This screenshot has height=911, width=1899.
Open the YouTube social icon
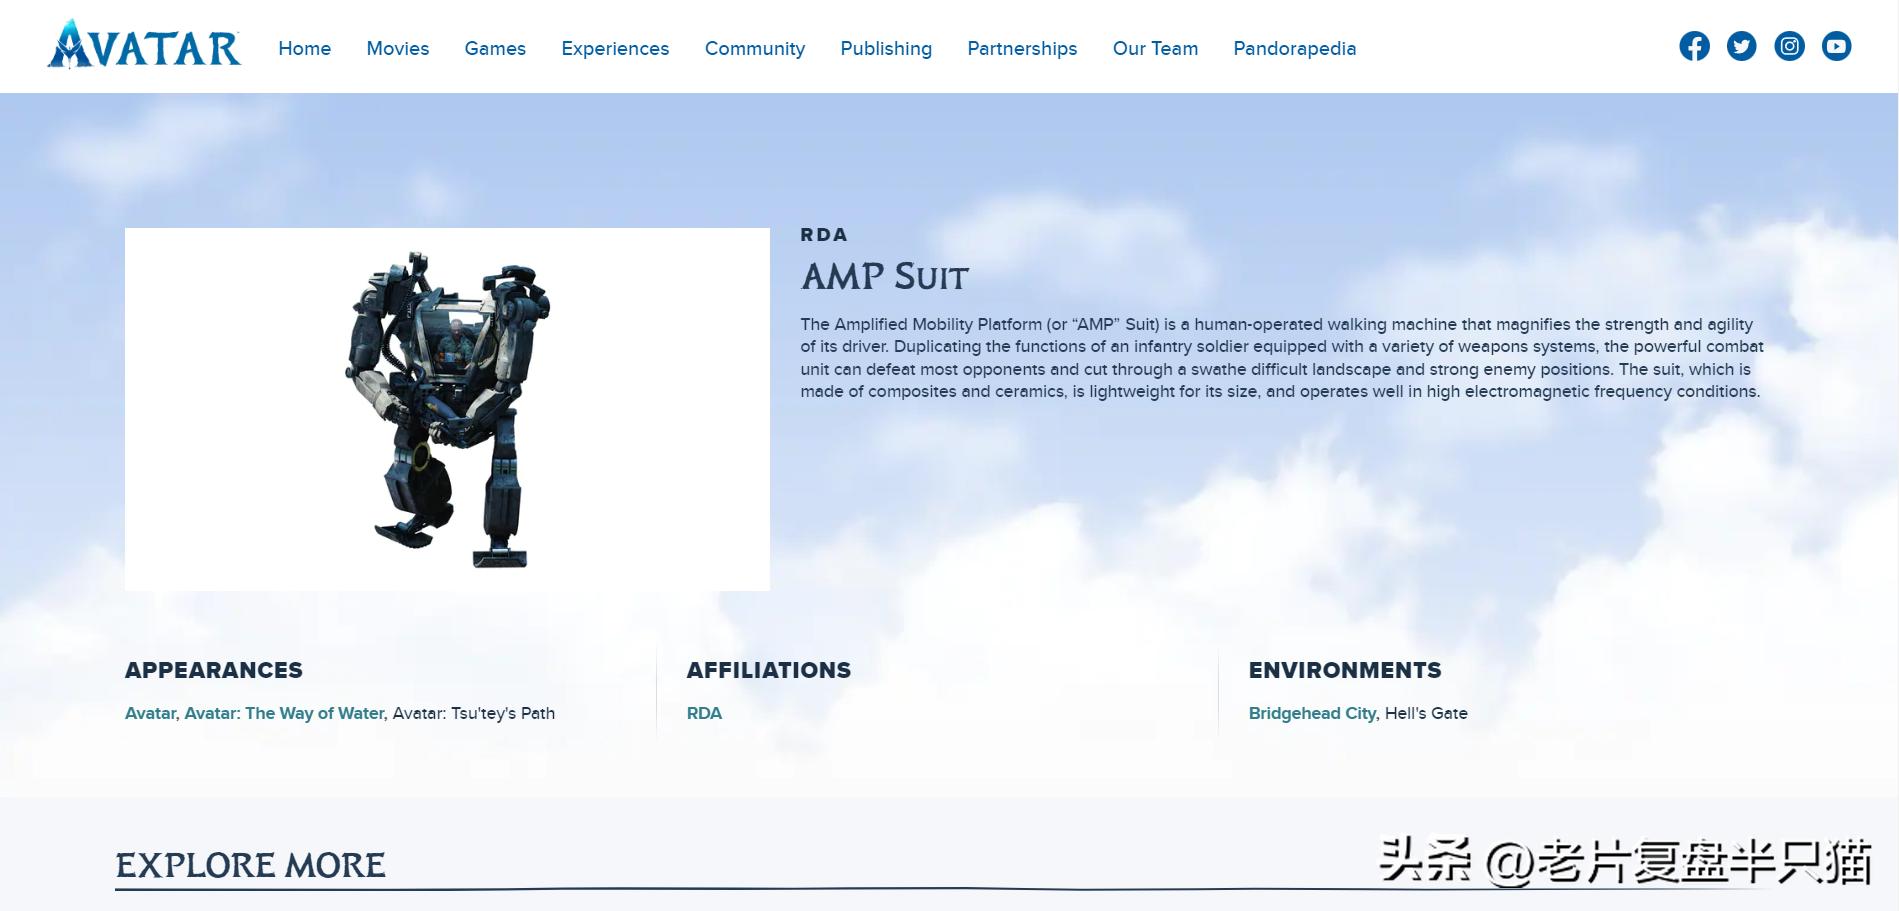pyautogui.click(x=1836, y=46)
